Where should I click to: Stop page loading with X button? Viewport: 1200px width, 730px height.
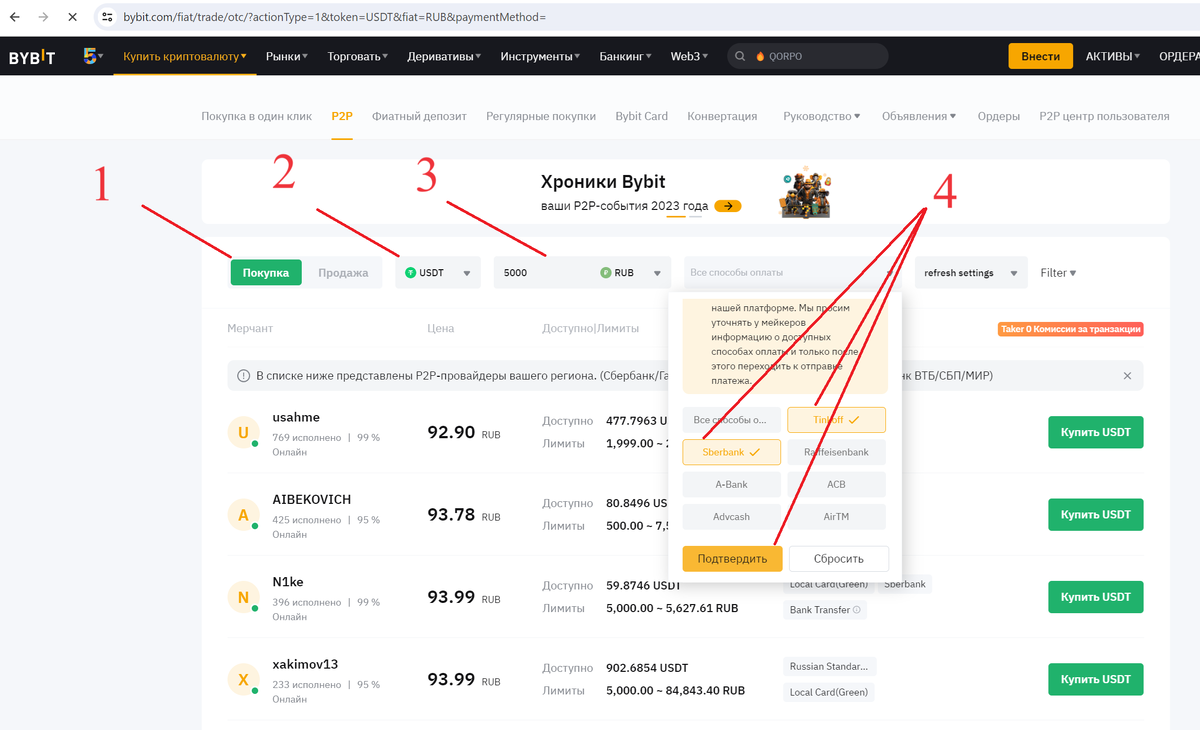75,18
